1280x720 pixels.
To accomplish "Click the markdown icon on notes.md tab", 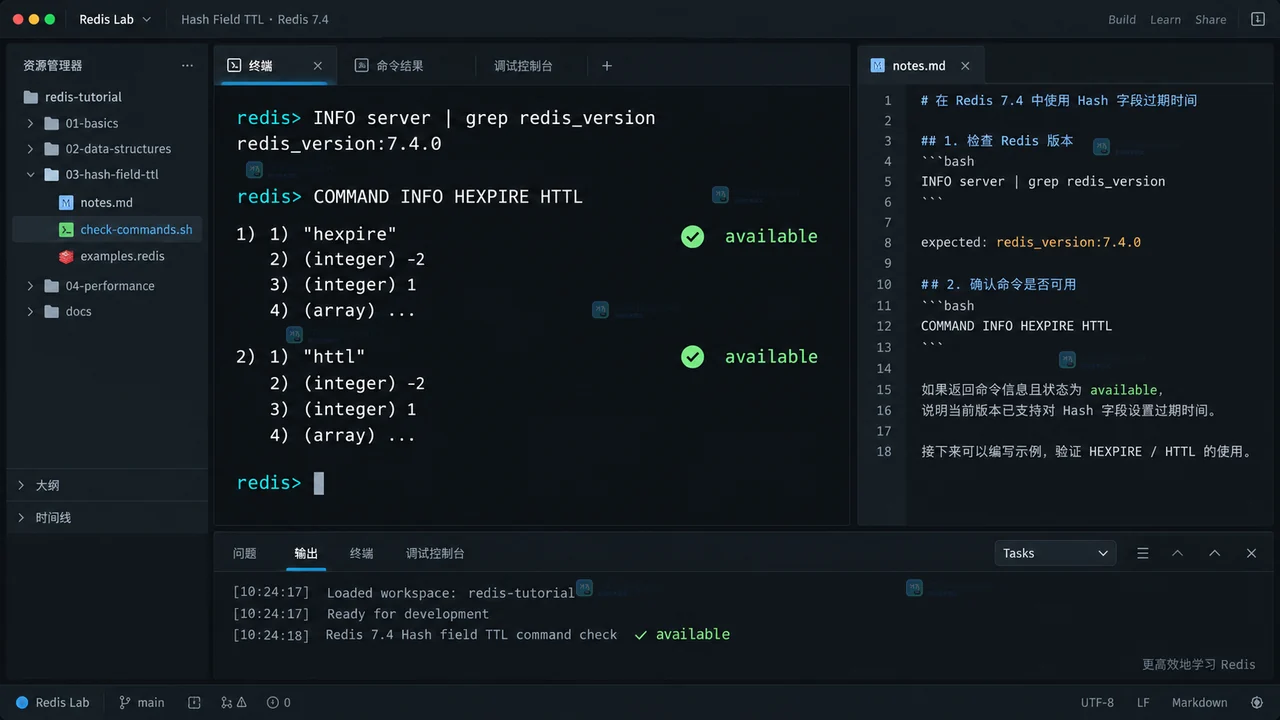I will [877, 66].
